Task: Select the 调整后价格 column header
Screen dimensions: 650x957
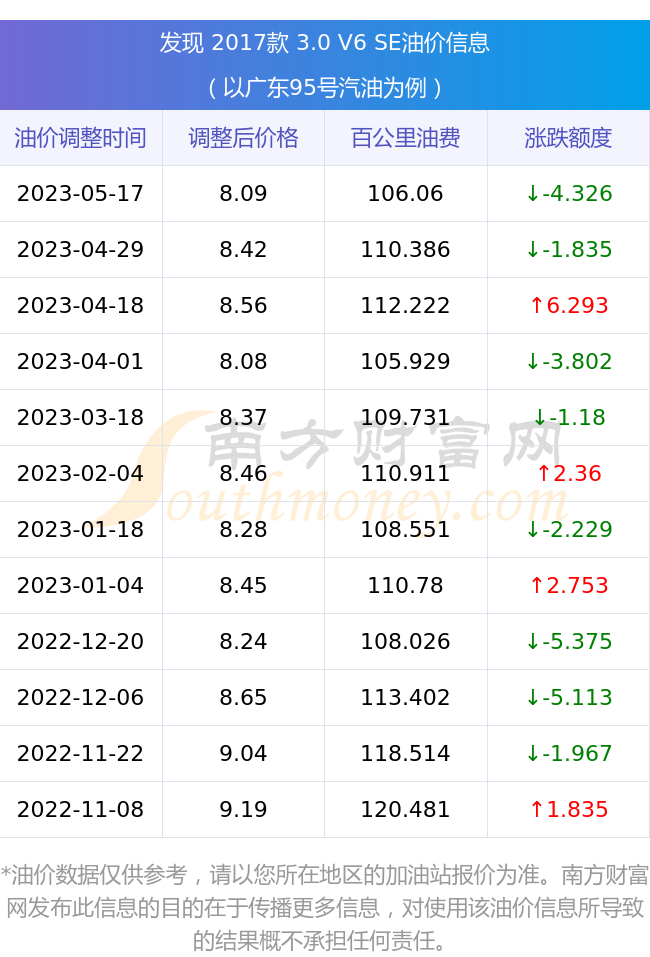Action: click(244, 138)
